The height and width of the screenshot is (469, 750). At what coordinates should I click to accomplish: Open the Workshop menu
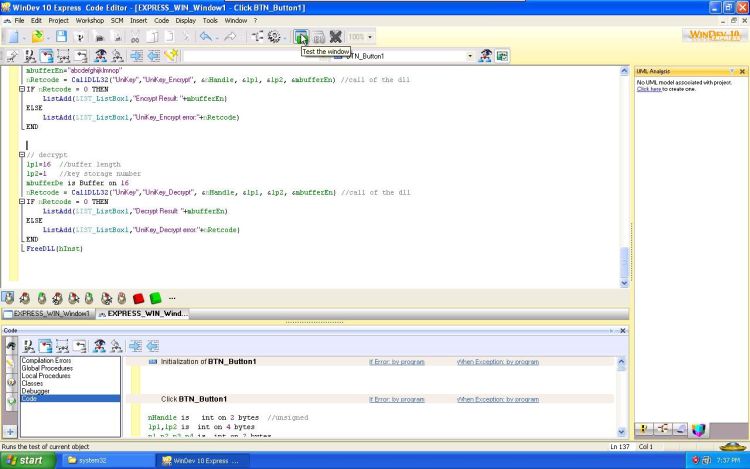[89, 21]
